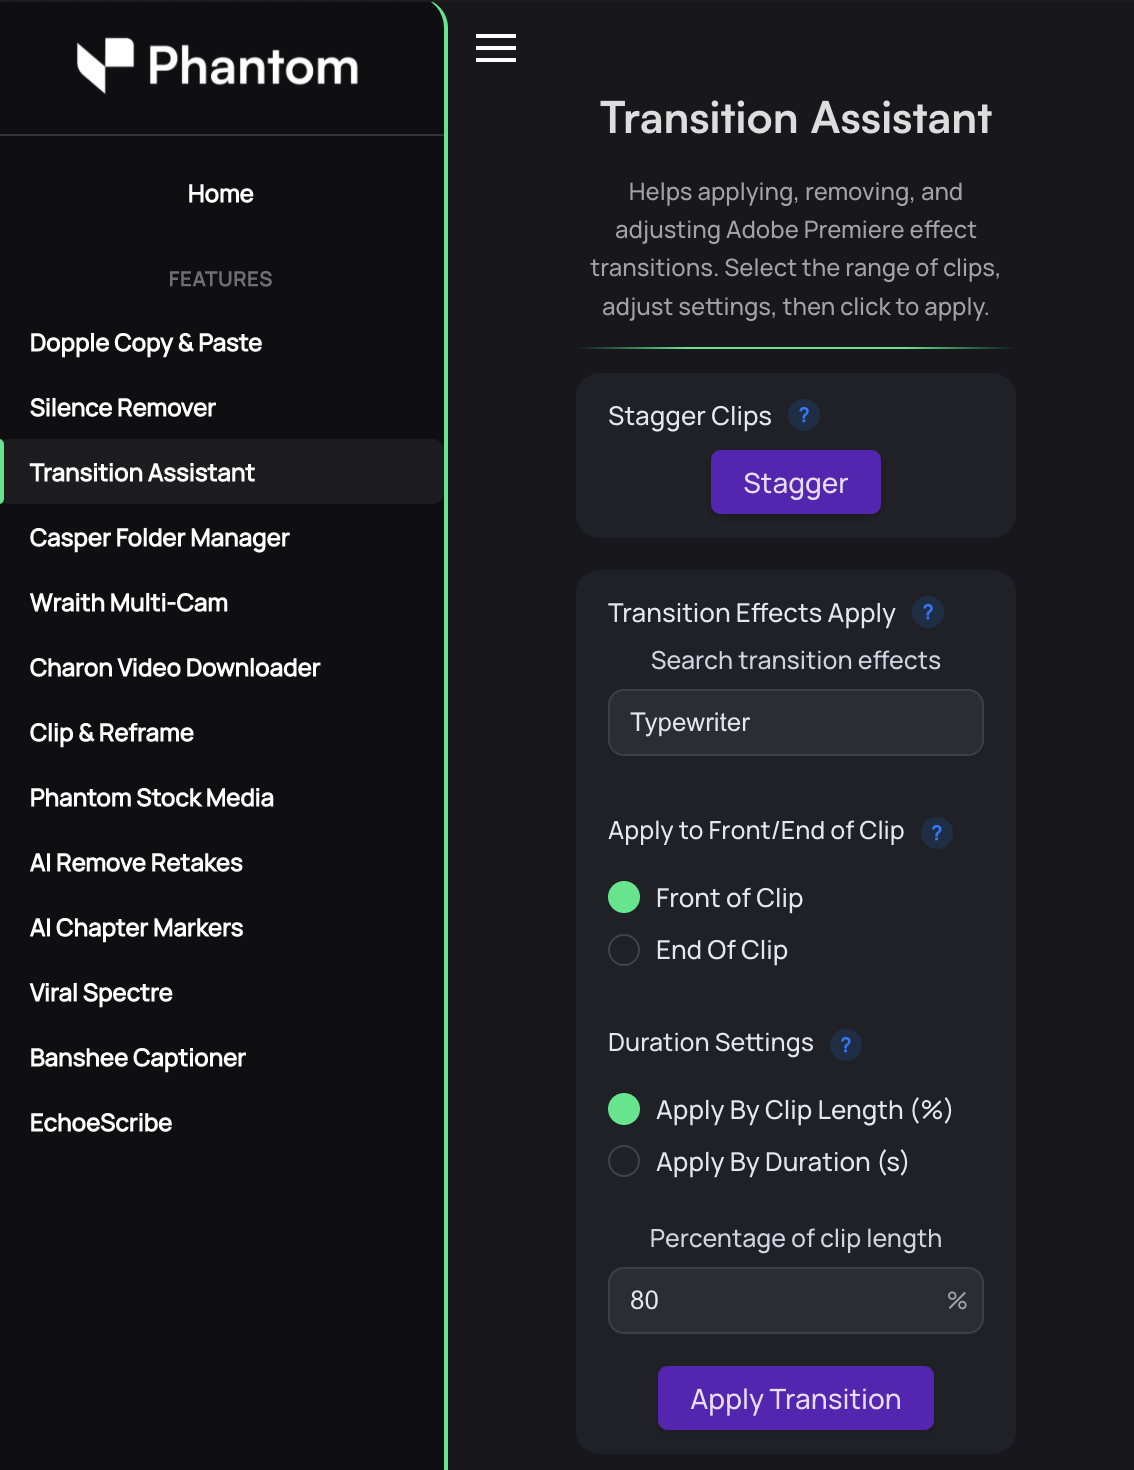The image size is (1134, 1470).
Task: Select Casper Folder Manager
Action: pyautogui.click(x=159, y=537)
